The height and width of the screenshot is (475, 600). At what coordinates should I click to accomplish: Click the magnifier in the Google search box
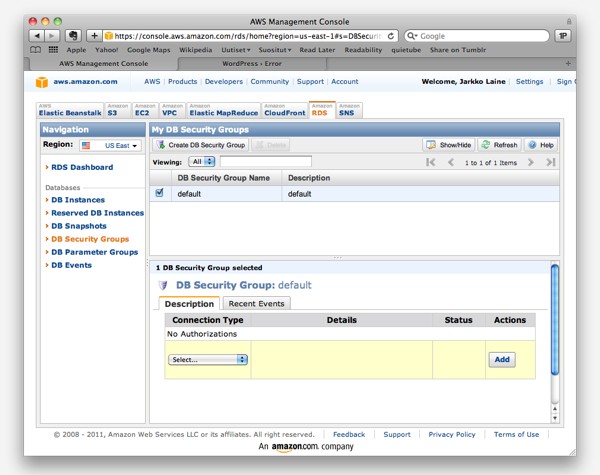point(412,36)
